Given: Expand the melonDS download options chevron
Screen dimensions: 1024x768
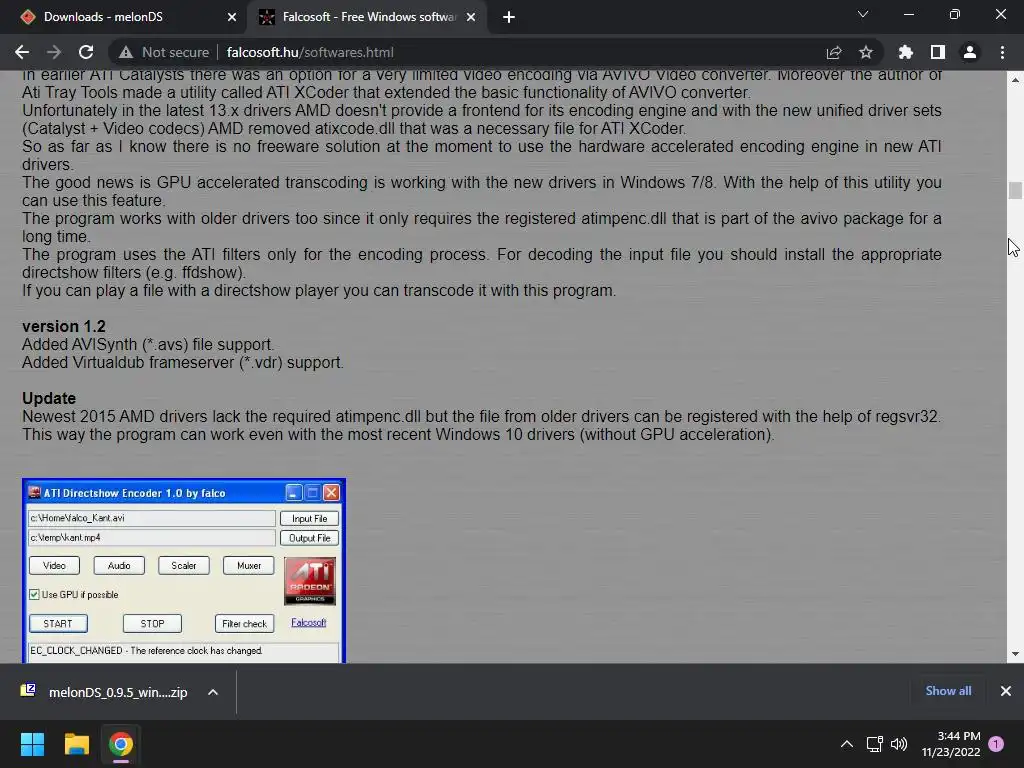Looking at the screenshot, I should click(x=213, y=692).
